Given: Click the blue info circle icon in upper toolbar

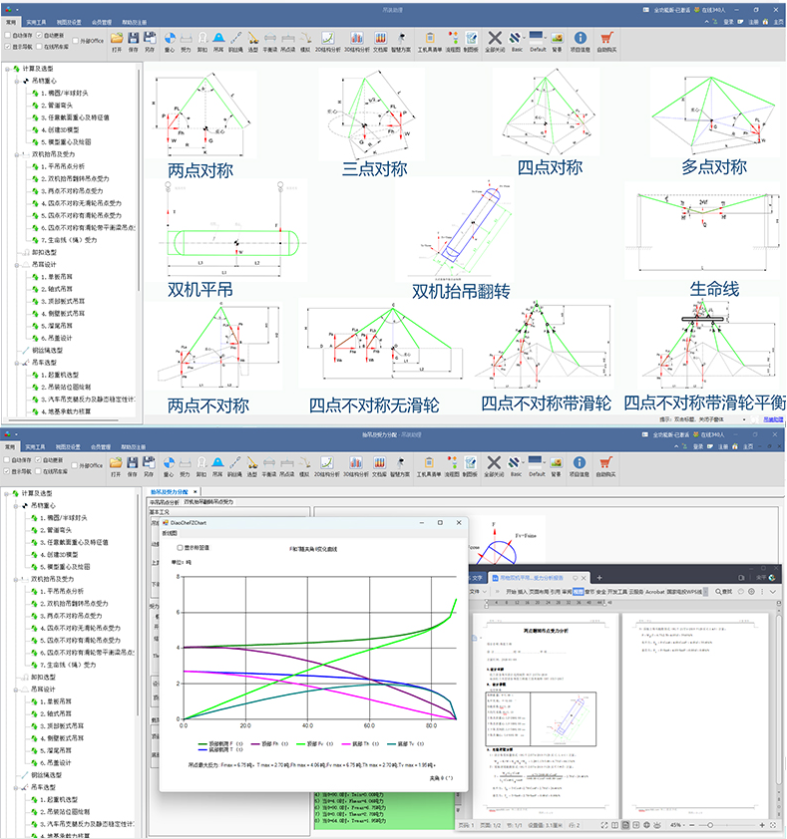Looking at the screenshot, I should [x=580, y=38].
